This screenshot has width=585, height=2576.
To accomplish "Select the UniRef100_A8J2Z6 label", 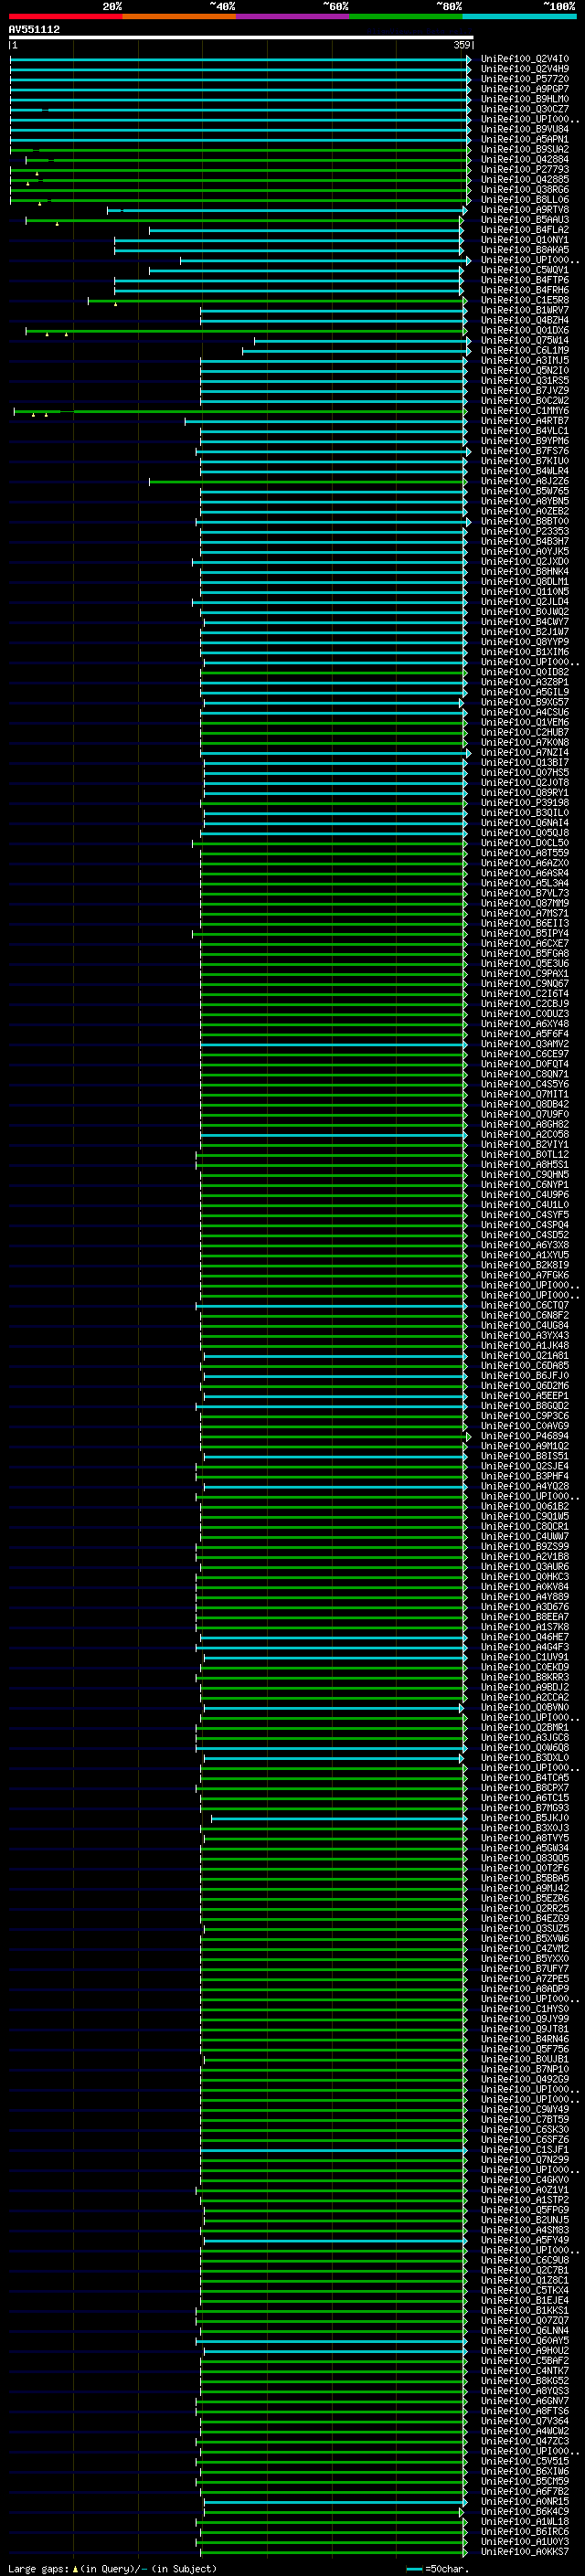I will pyautogui.click(x=525, y=481).
